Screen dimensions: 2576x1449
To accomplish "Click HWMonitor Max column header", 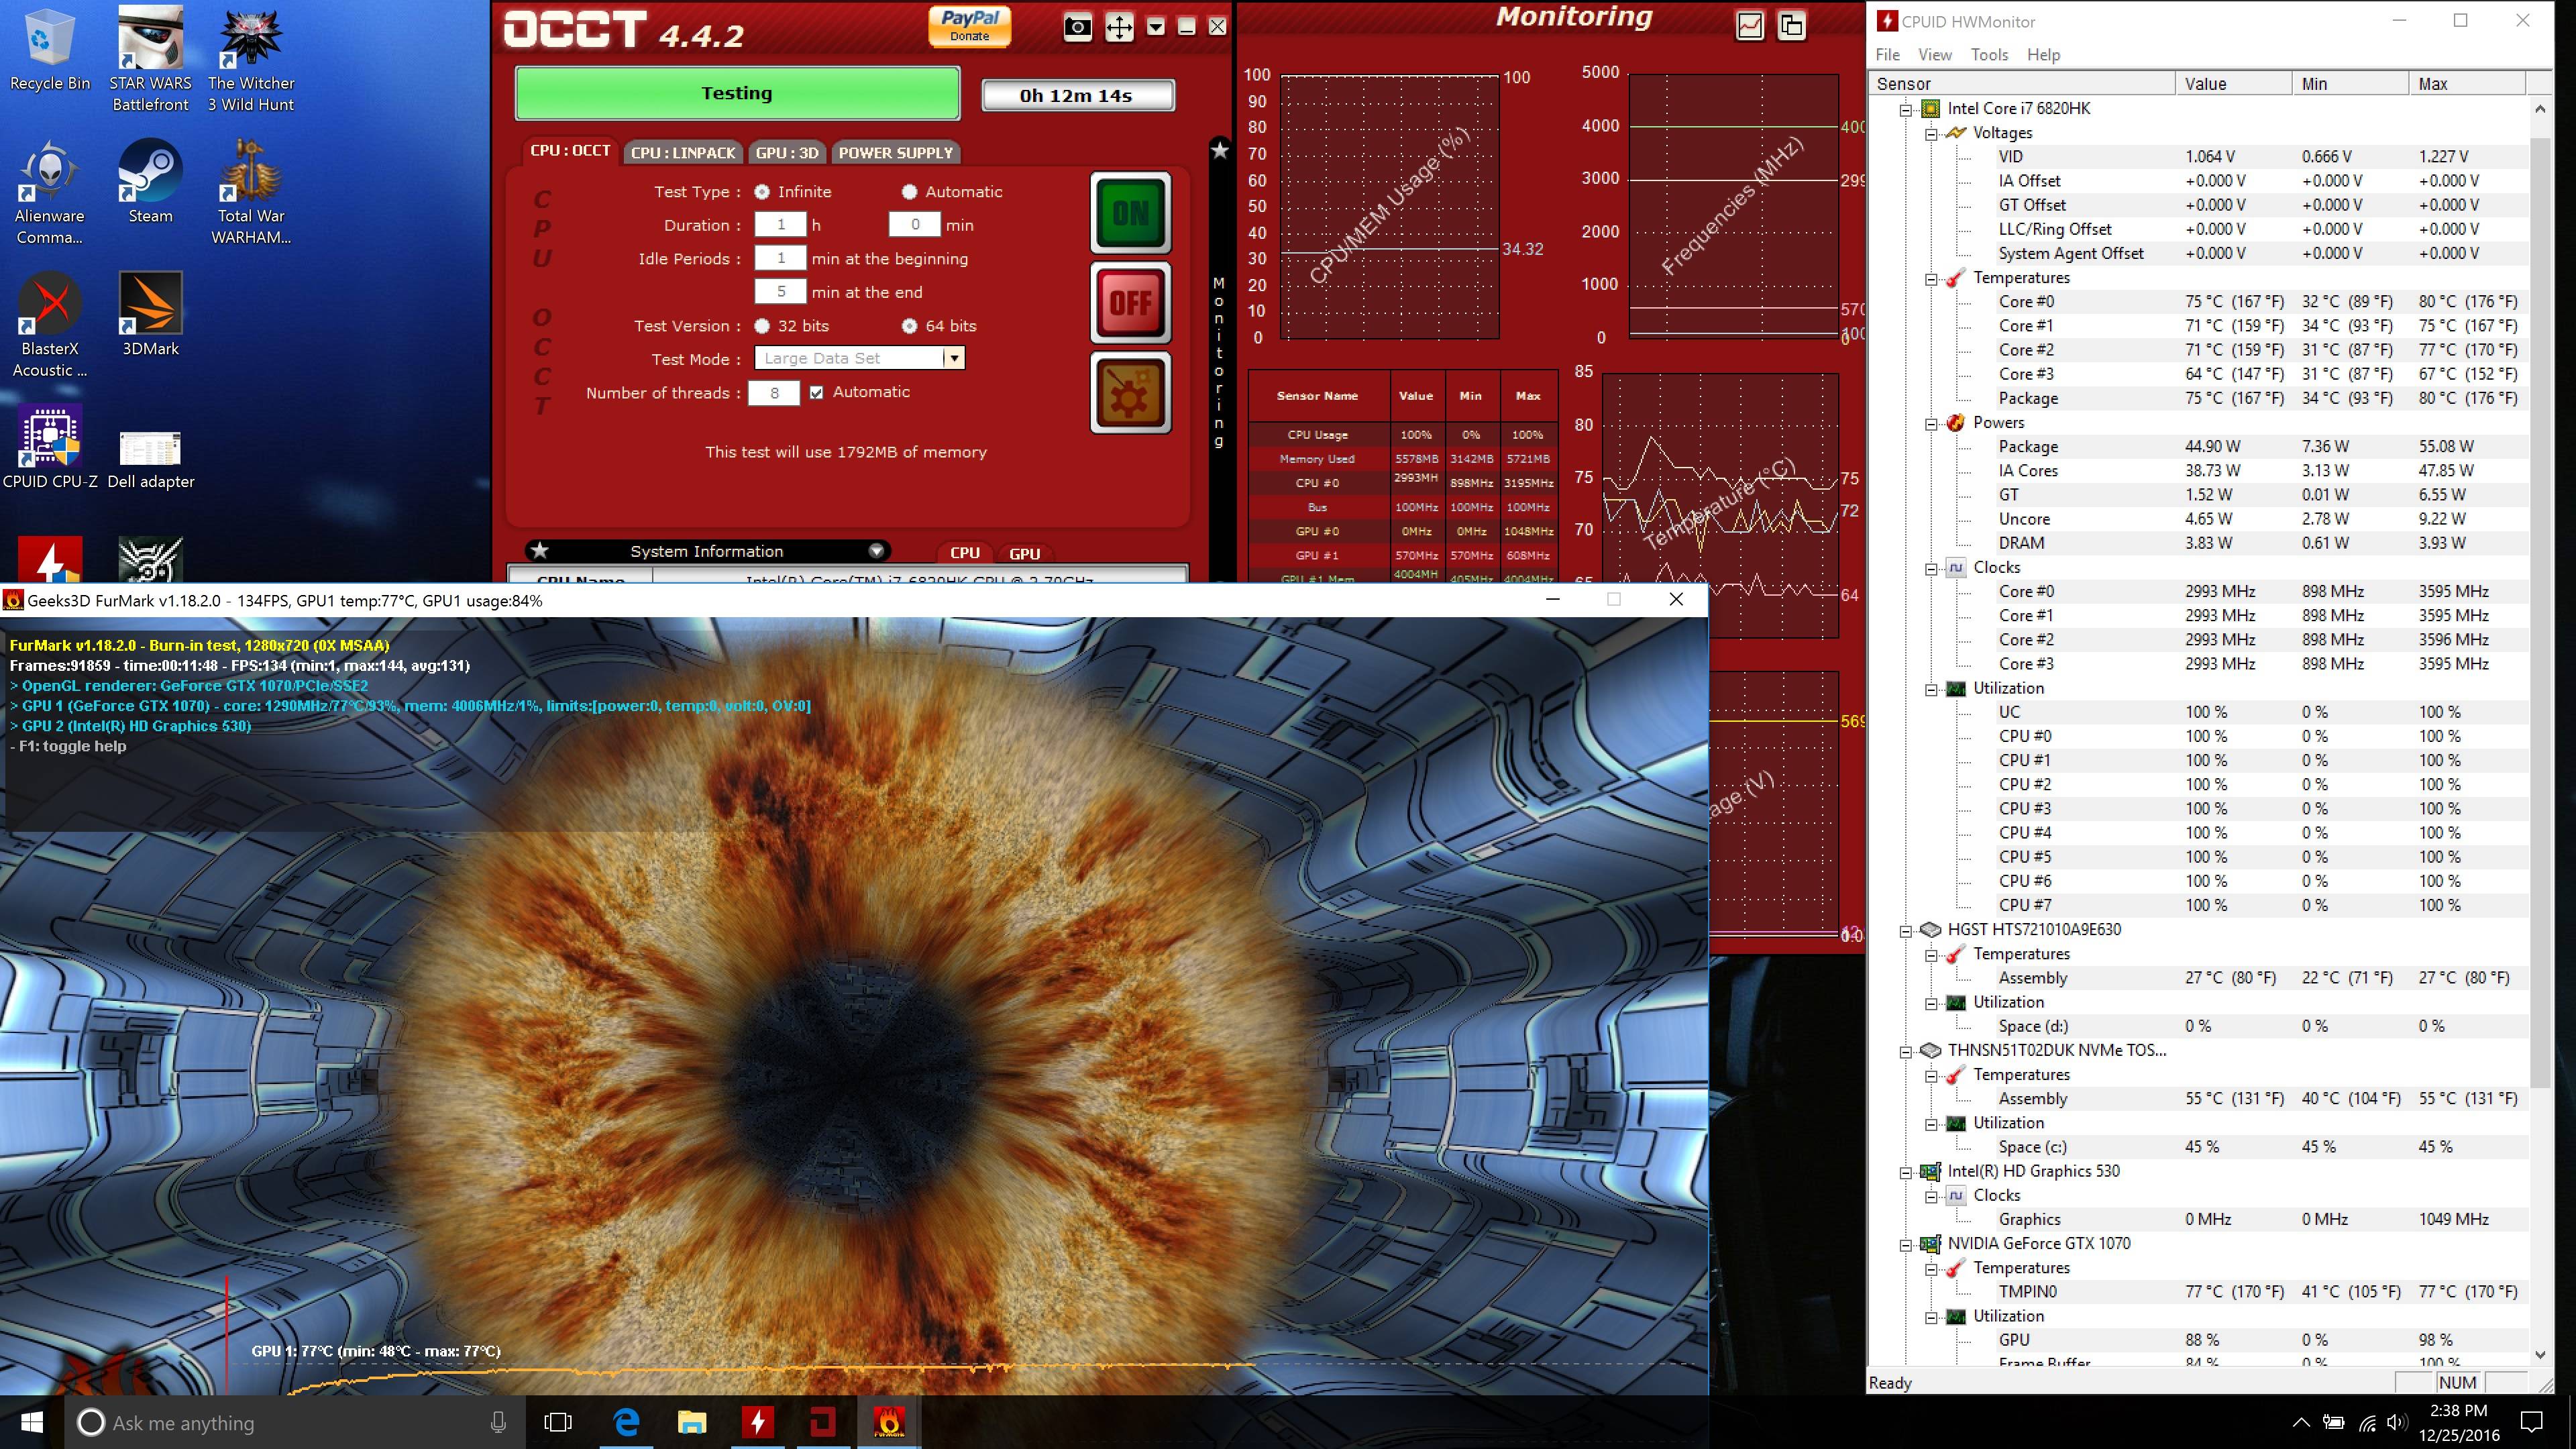I will point(2467,84).
